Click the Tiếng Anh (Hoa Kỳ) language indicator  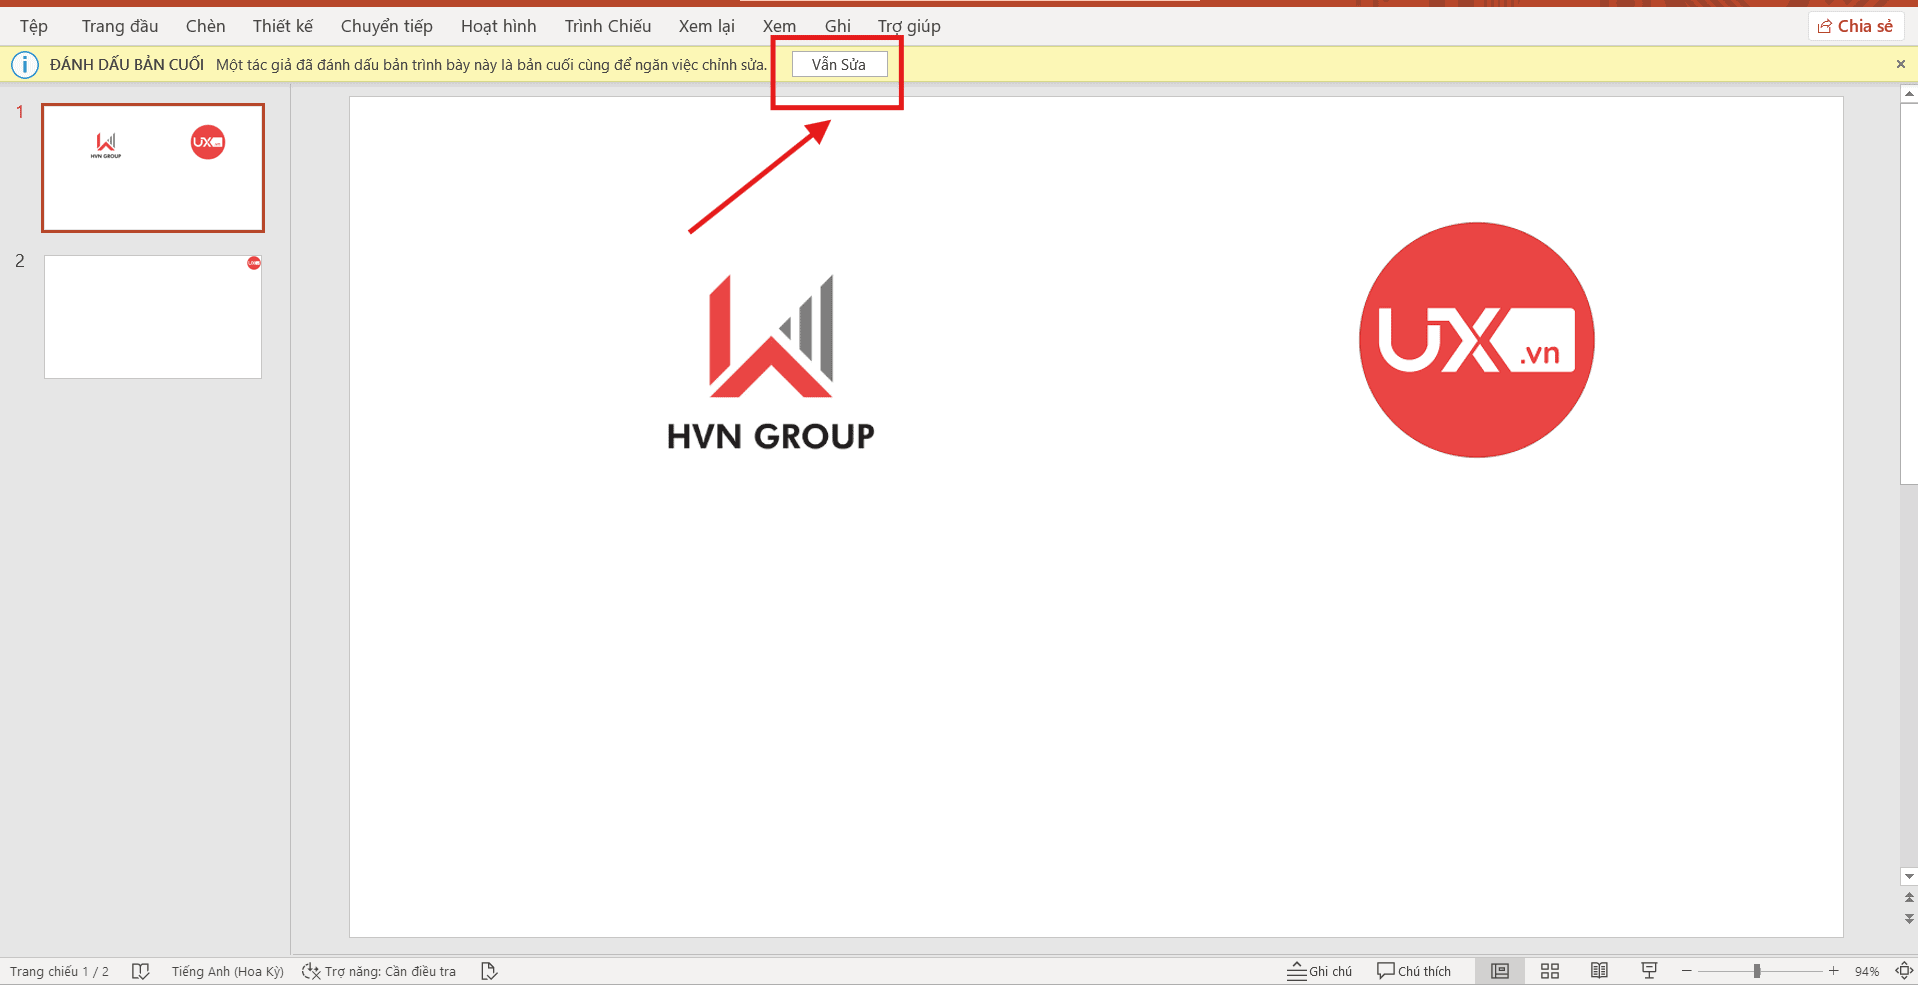point(227,971)
